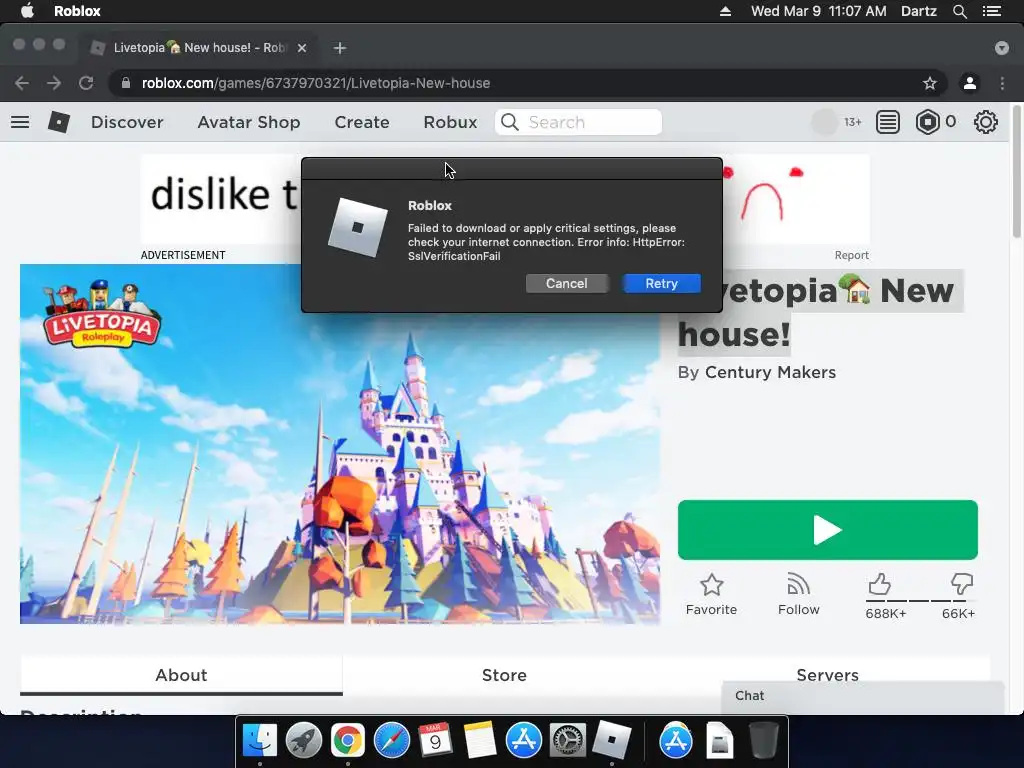Select the Livetopia New house browser tab
This screenshot has height=768, width=1024.
[199, 48]
